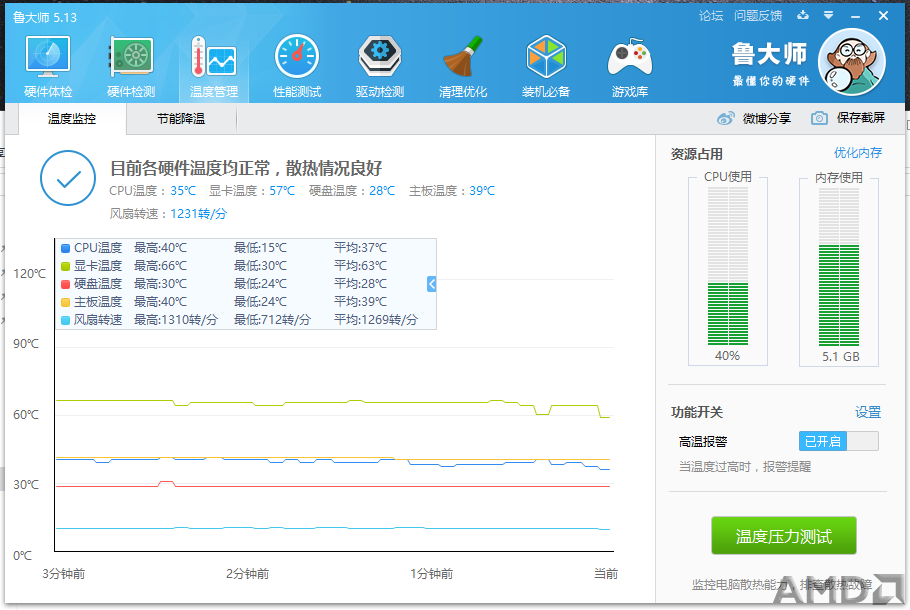The height and width of the screenshot is (610, 910).
Task: Click 保存截屏 save screenshot text
Action: (861, 118)
